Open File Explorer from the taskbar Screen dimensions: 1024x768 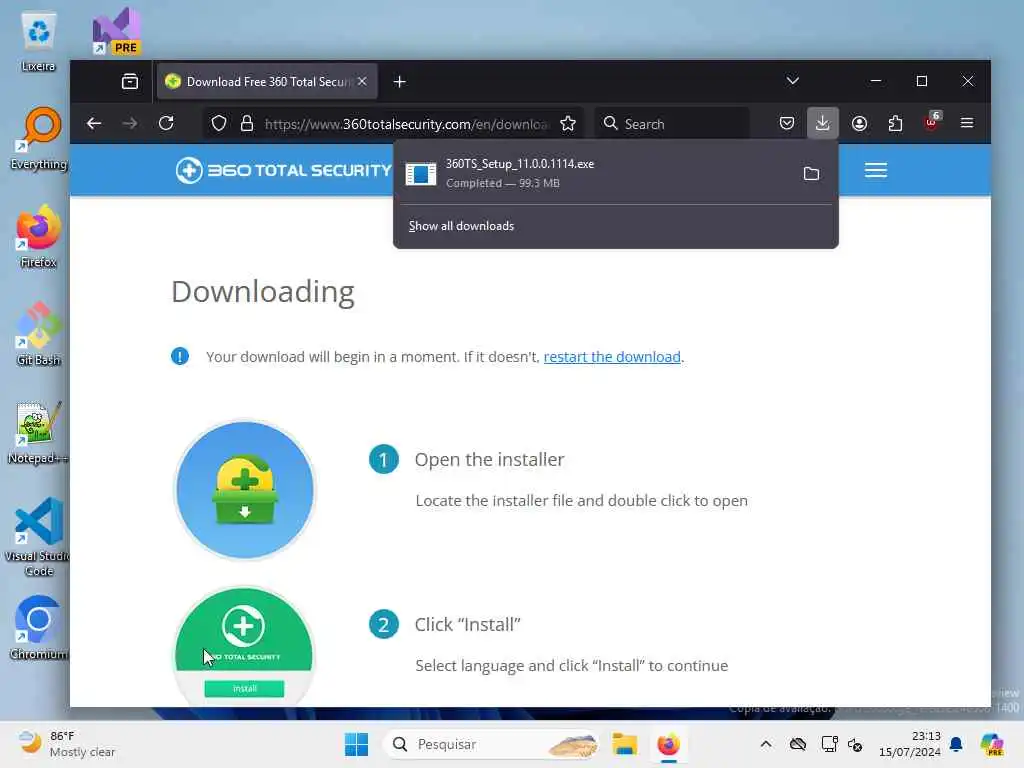pyautogui.click(x=624, y=744)
